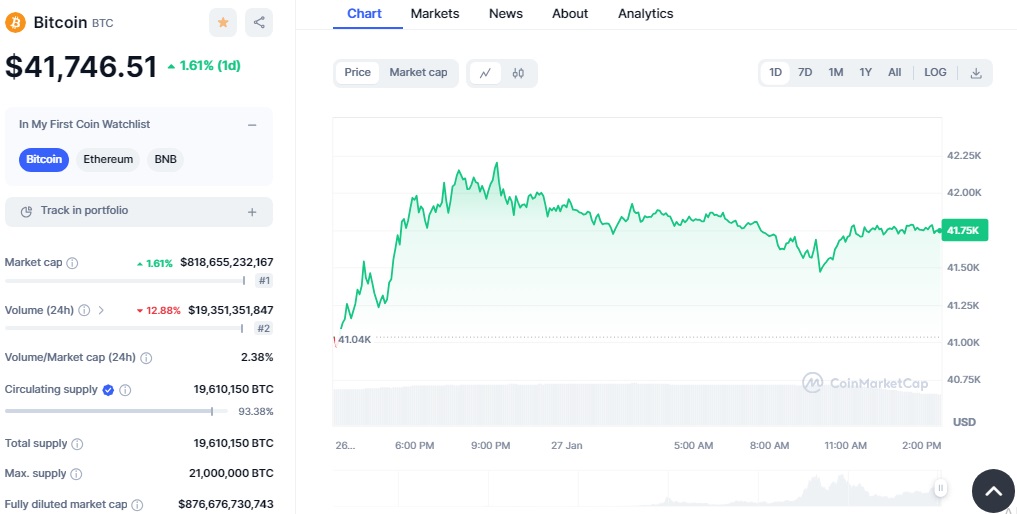Expand Volume (24h) details chevron
Screen dimensions: 1017x514
[x=101, y=310]
